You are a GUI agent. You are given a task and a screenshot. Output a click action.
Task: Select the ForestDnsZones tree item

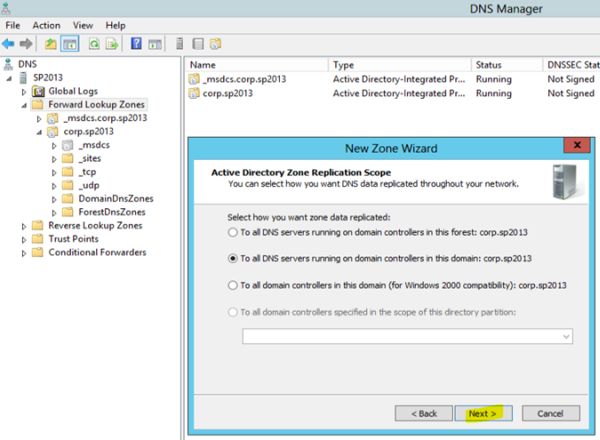click(112, 212)
